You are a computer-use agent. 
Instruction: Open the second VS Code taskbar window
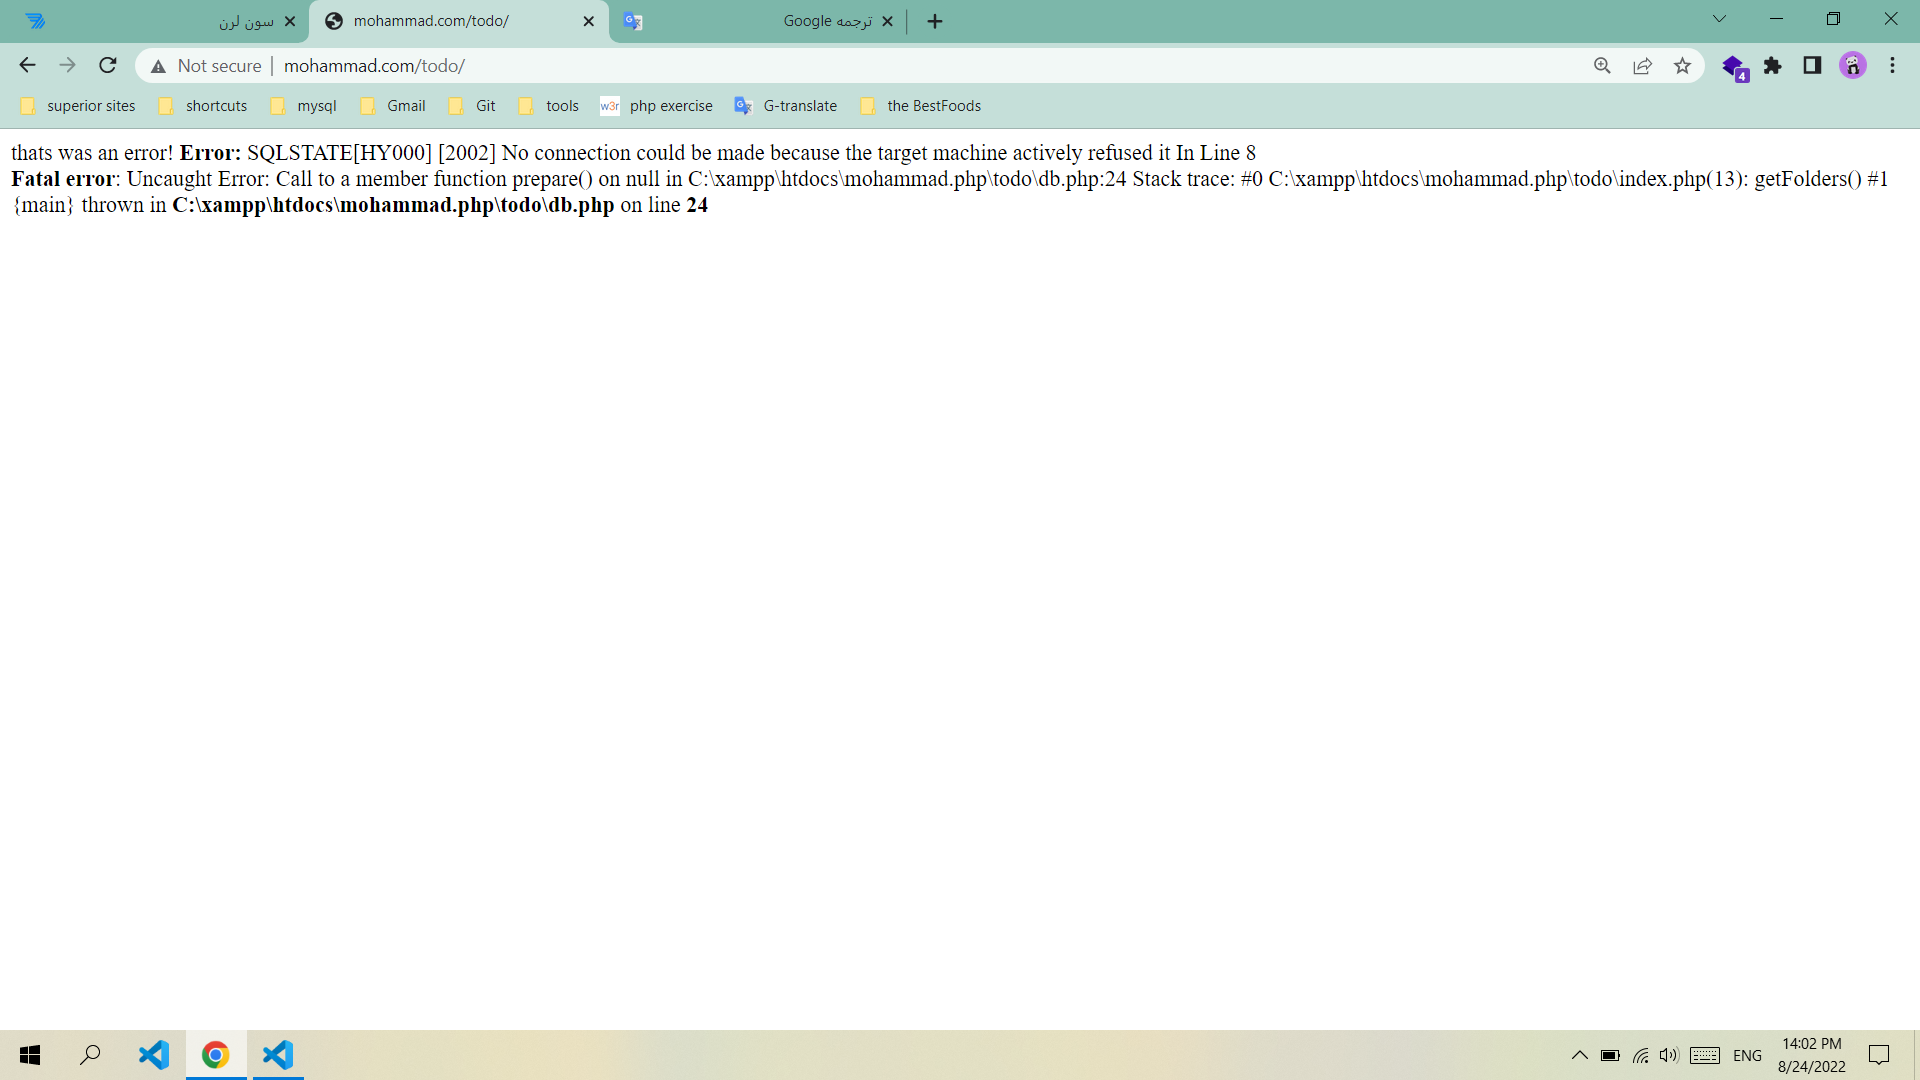point(277,1055)
